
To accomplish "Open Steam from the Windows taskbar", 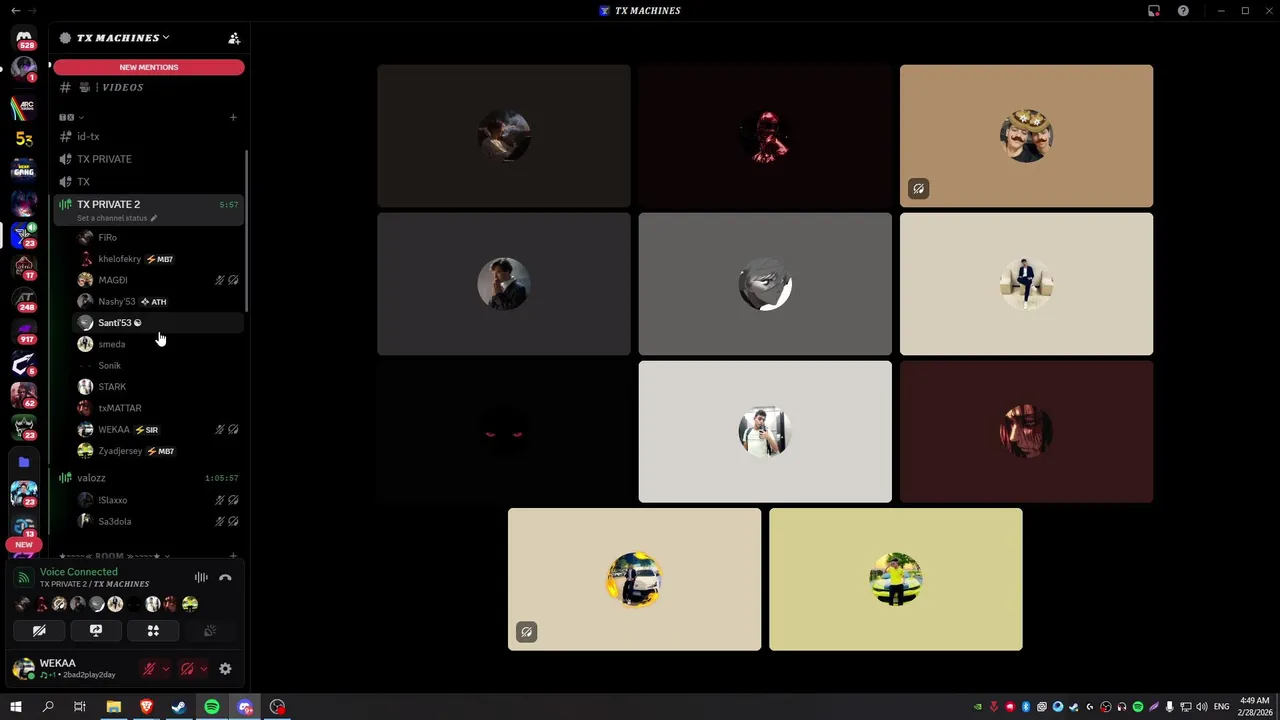I will (179, 707).
